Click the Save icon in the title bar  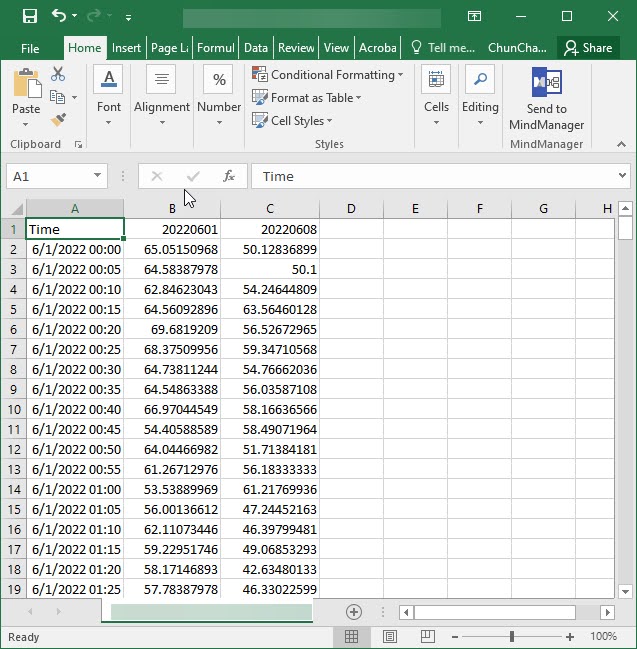[x=29, y=16]
